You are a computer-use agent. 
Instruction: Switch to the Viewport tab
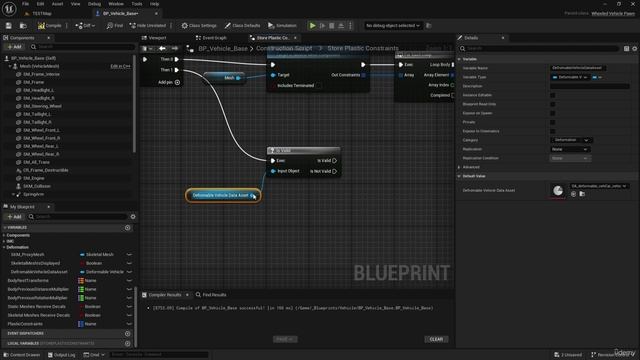pyautogui.click(x=154, y=38)
